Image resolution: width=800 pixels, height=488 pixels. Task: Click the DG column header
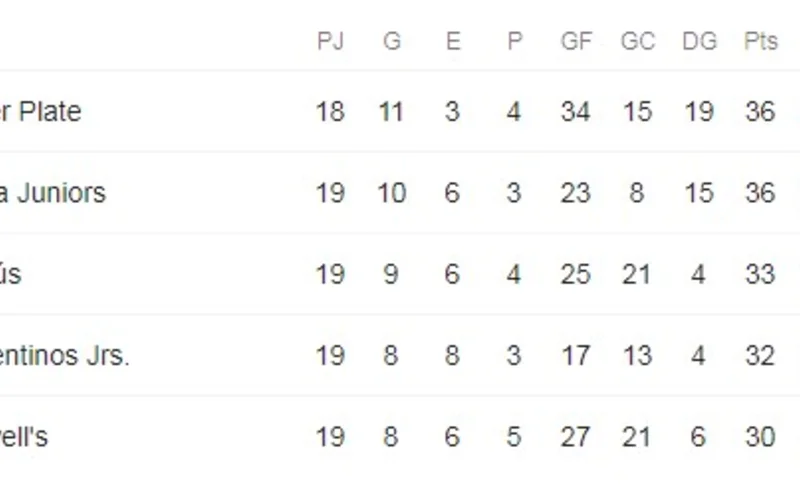click(x=699, y=41)
